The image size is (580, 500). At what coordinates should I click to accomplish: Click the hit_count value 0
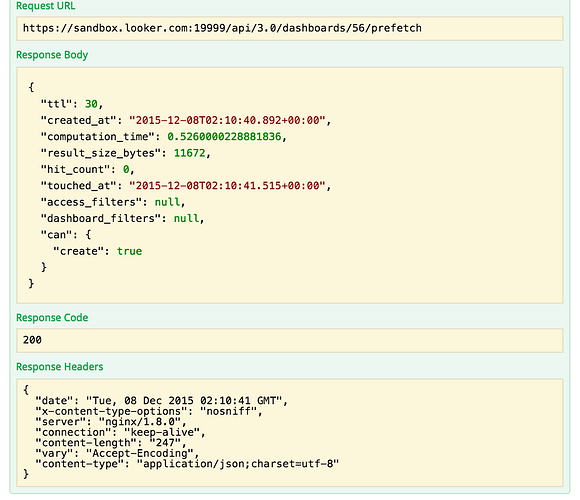point(126,169)
